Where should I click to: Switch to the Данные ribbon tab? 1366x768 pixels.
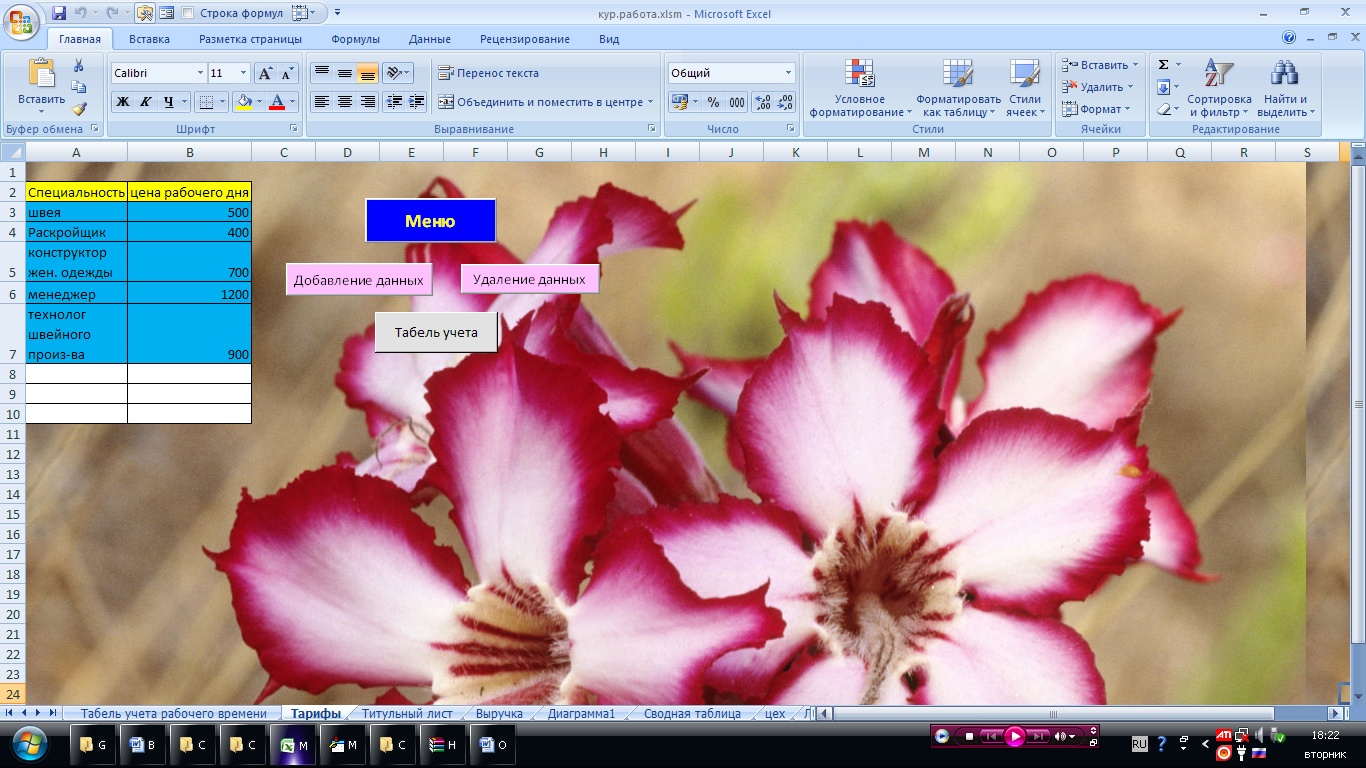[430, 39]
